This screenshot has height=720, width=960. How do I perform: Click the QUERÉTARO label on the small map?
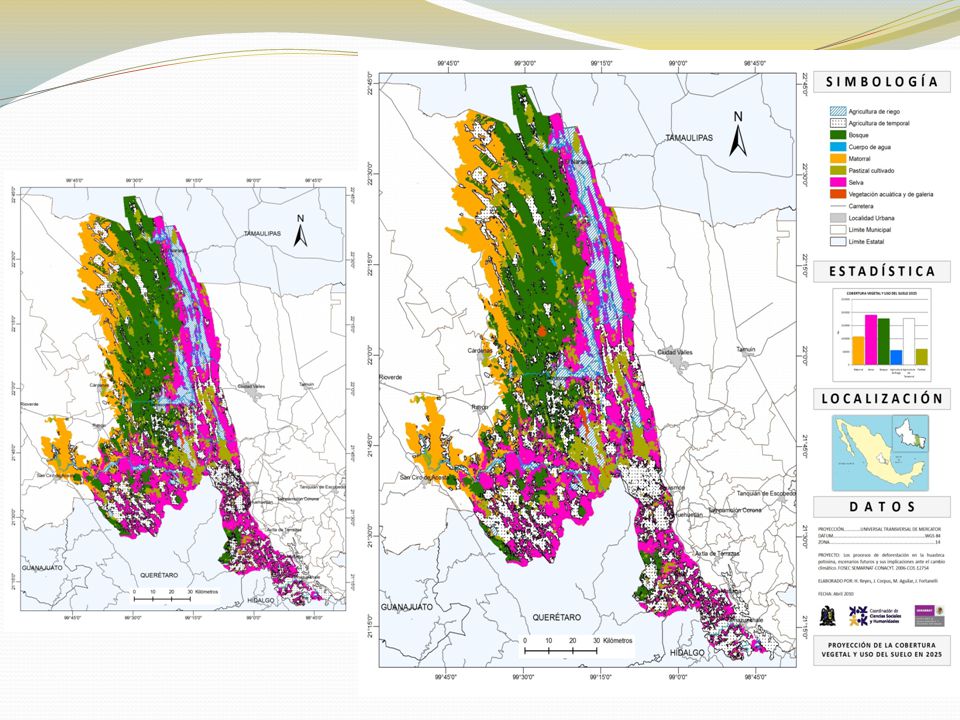pyautogui.click(x=159, y=575)
